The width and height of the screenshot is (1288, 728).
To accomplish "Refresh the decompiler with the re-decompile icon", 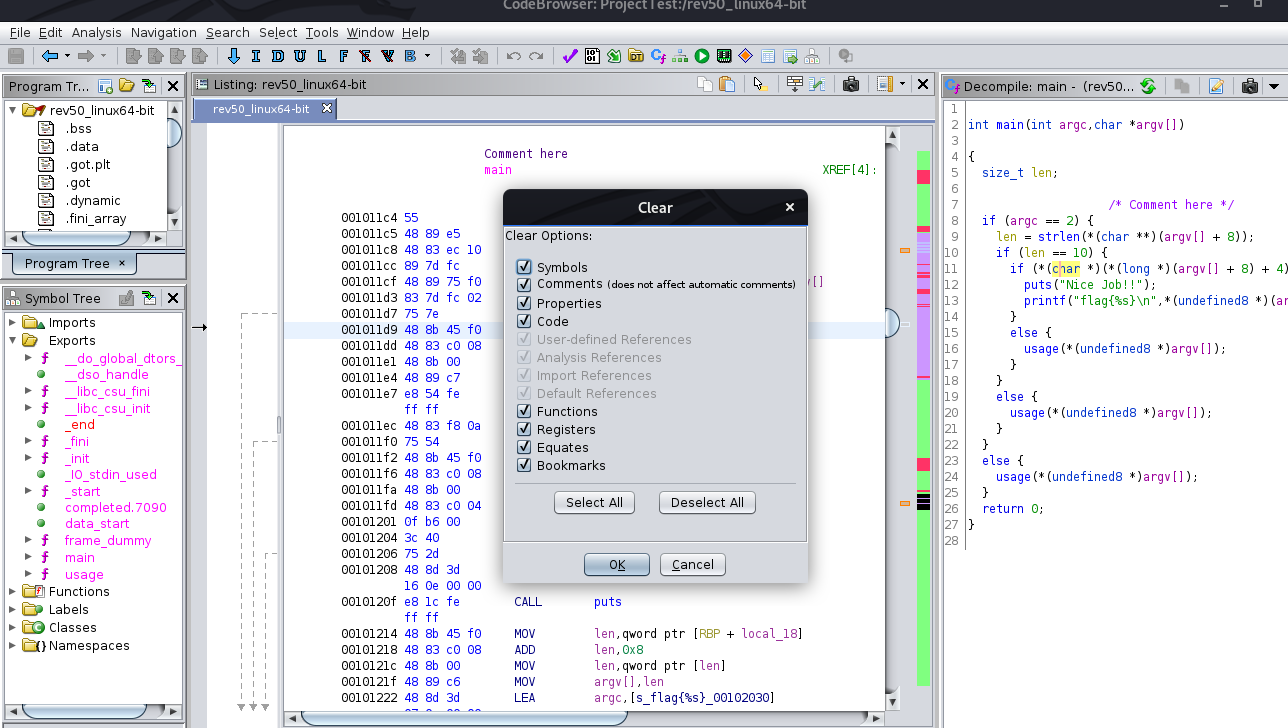I will pos(1147,86).
